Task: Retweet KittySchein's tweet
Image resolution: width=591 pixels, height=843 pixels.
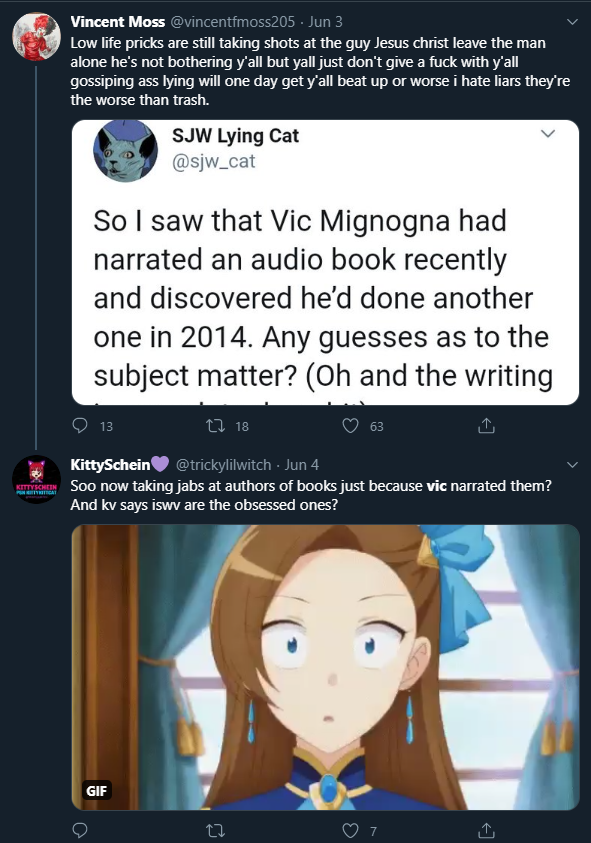Action: (215, 831)
